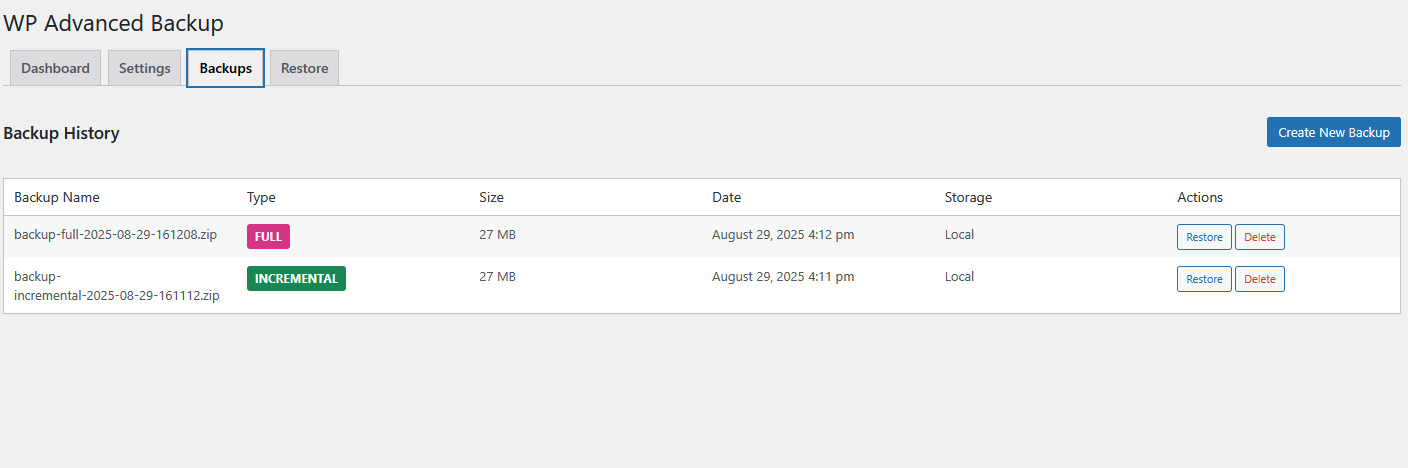Click Create New Backup button
This screenshot has height=468, width=1408.
tap(1334, 132)
